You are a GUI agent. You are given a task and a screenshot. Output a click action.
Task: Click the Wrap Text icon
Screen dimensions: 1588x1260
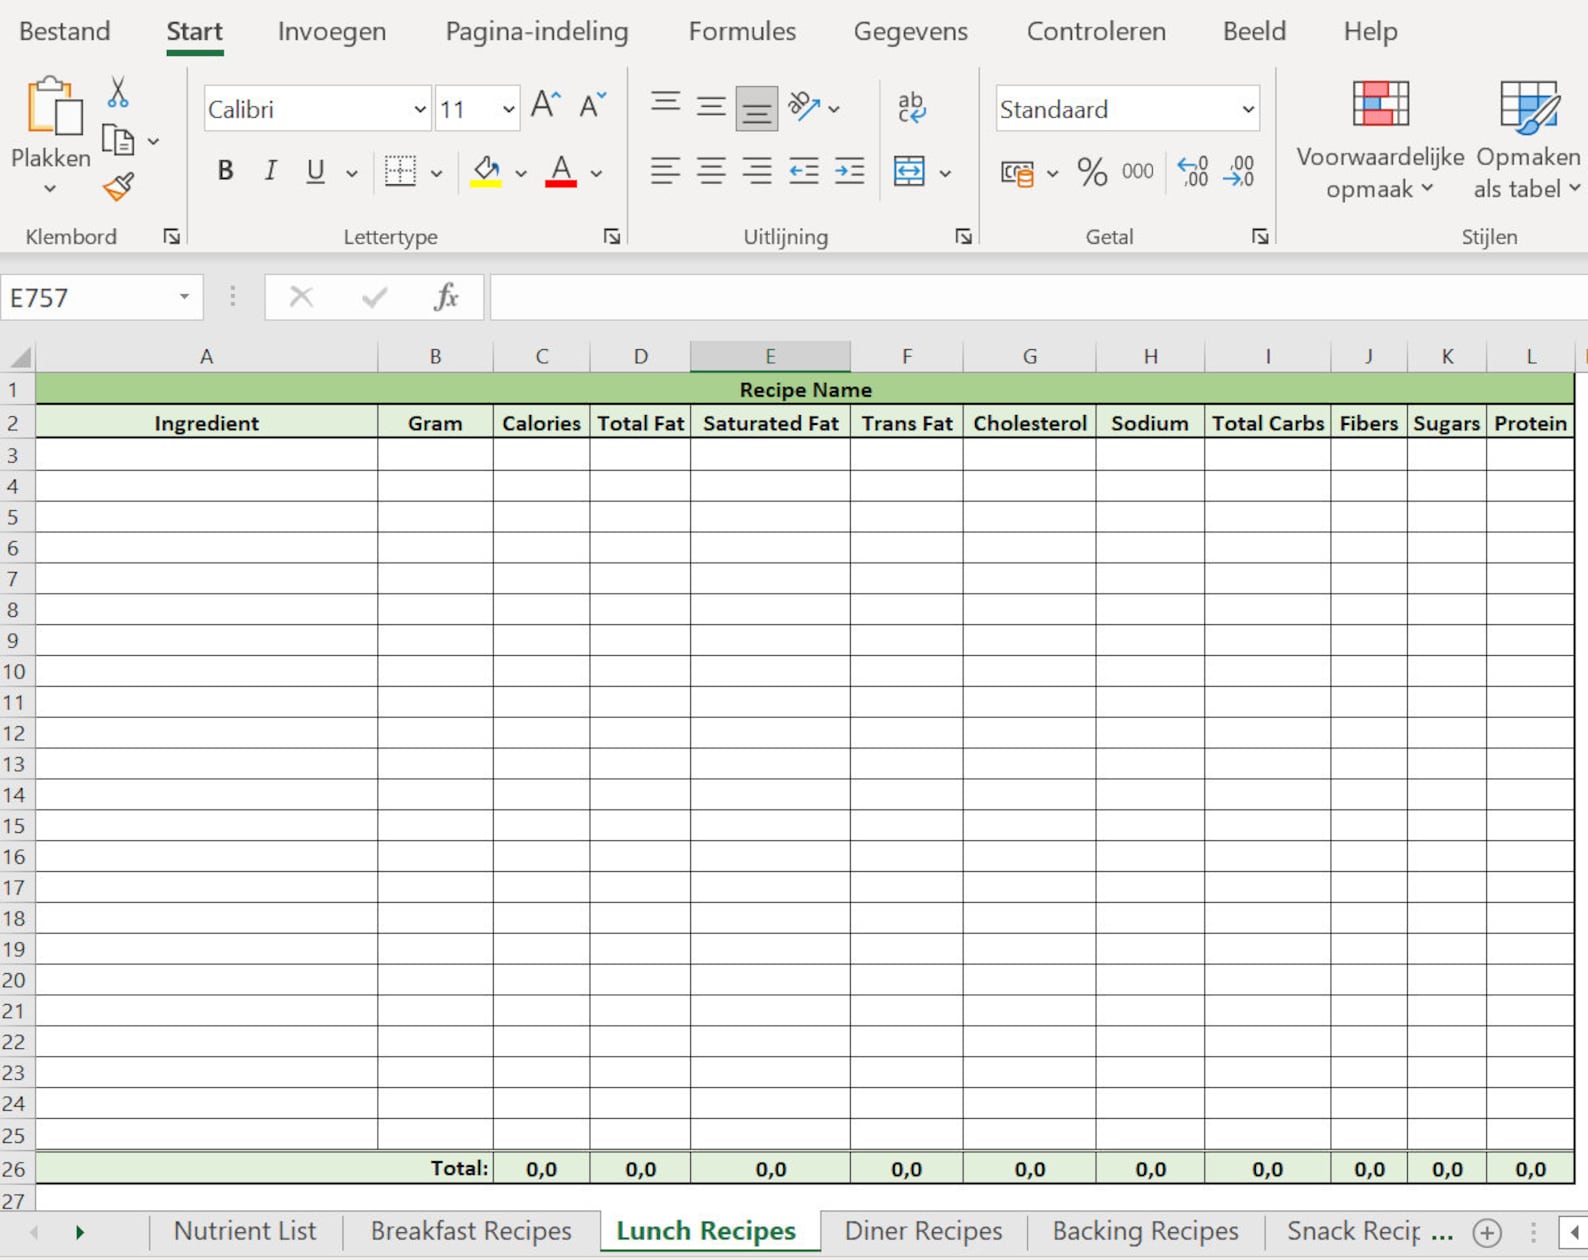coord(911,106)
